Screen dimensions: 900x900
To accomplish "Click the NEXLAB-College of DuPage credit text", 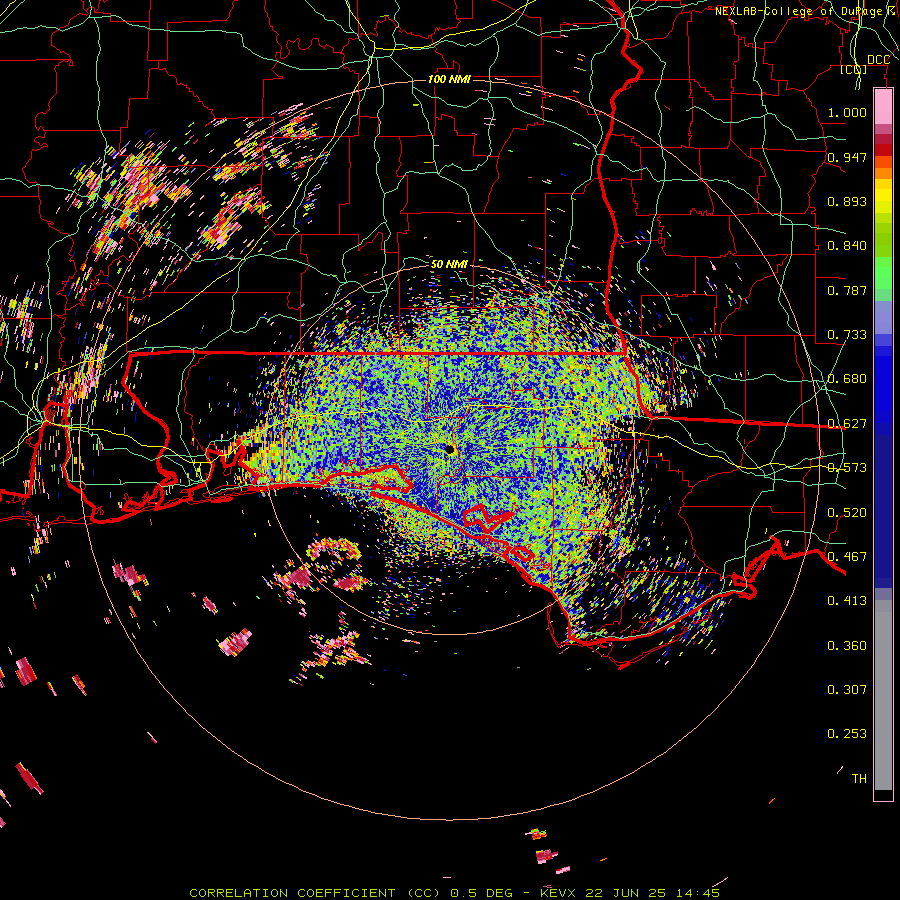I will pos(807,11).
